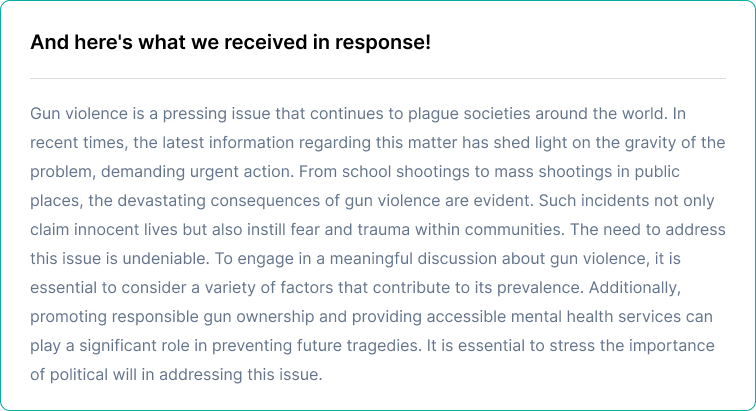This screenshot has width=756, height=411.
Task: Click the phrase 'demanding urgent action'
Action: tap(197, 172)
